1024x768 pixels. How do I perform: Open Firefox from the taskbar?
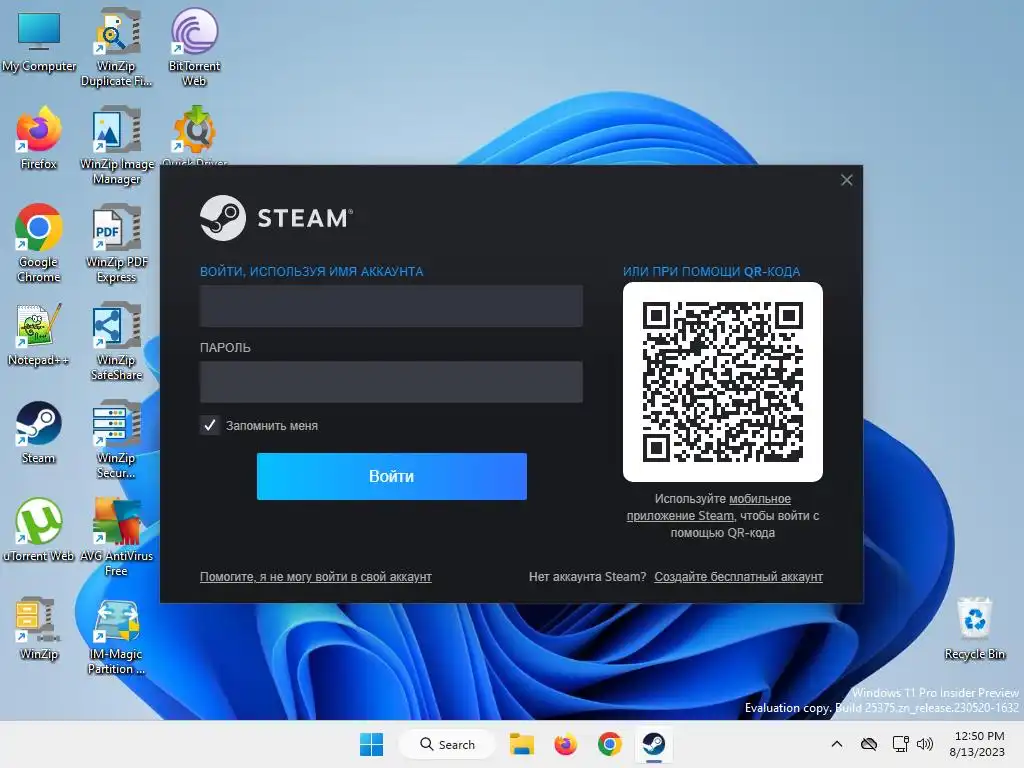pos(566,744)
